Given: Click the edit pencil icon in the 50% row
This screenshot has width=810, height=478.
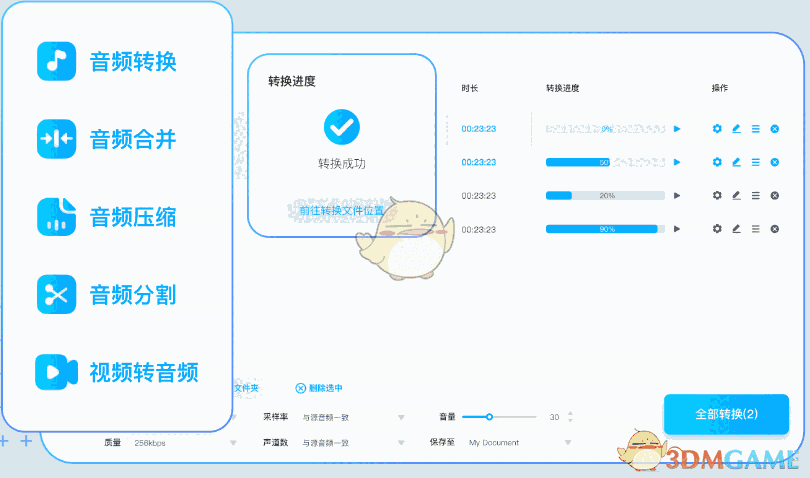Looking at the screenshot, I should pyautogui.click(x=737, y=162).
